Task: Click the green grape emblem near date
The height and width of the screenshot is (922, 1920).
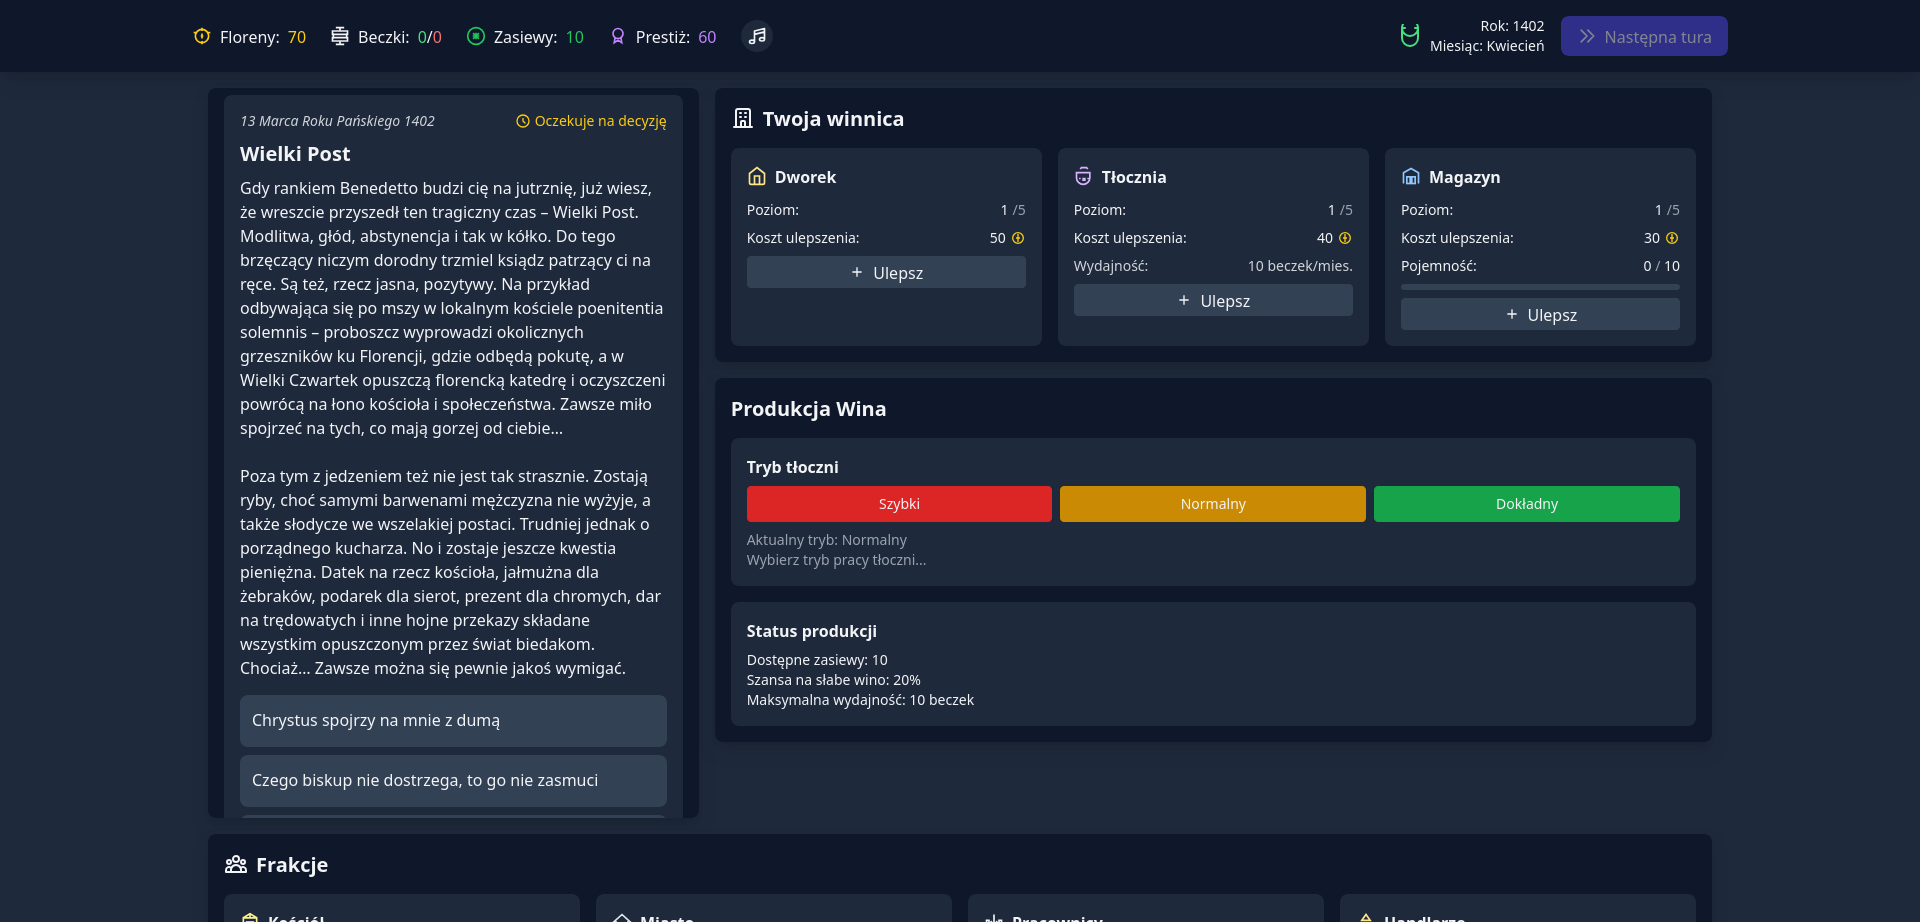Action: [1409, 36]
